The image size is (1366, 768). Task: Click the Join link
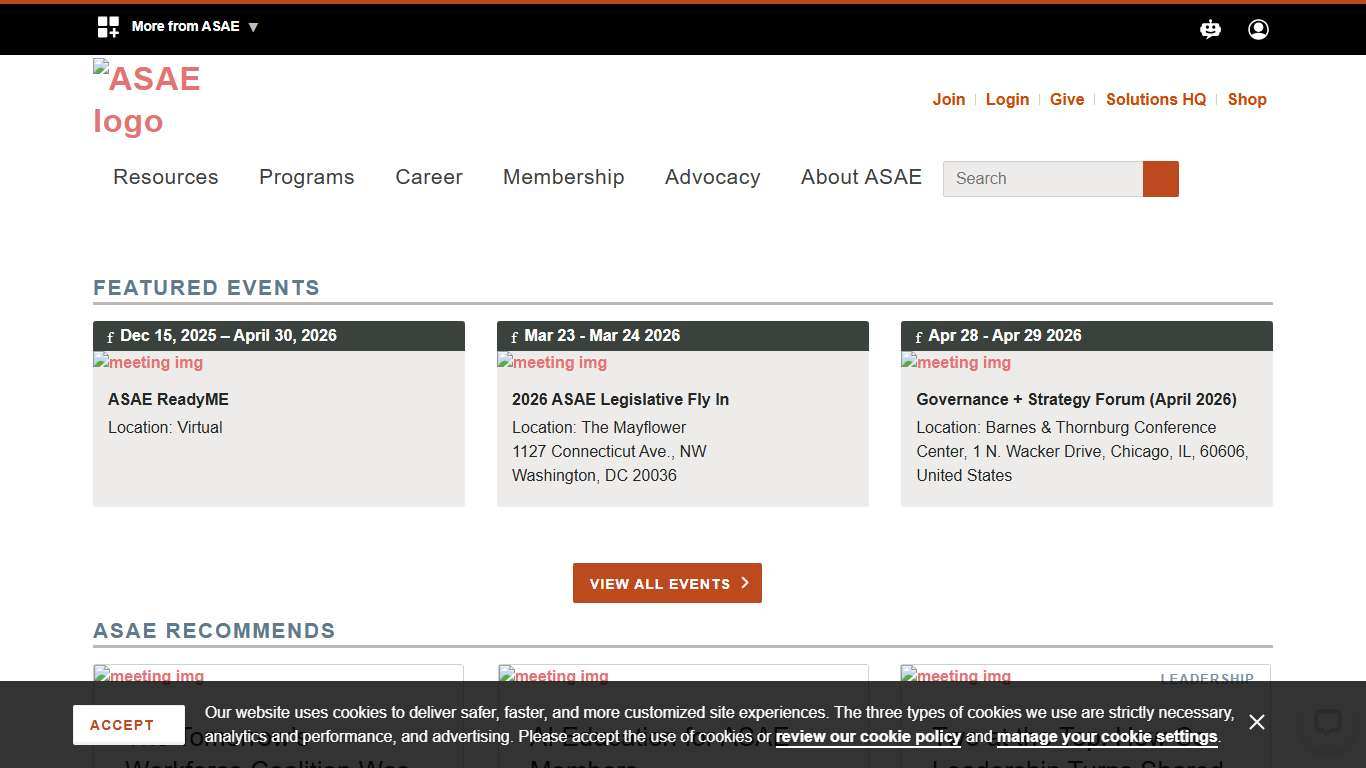[x=948, y=99]
